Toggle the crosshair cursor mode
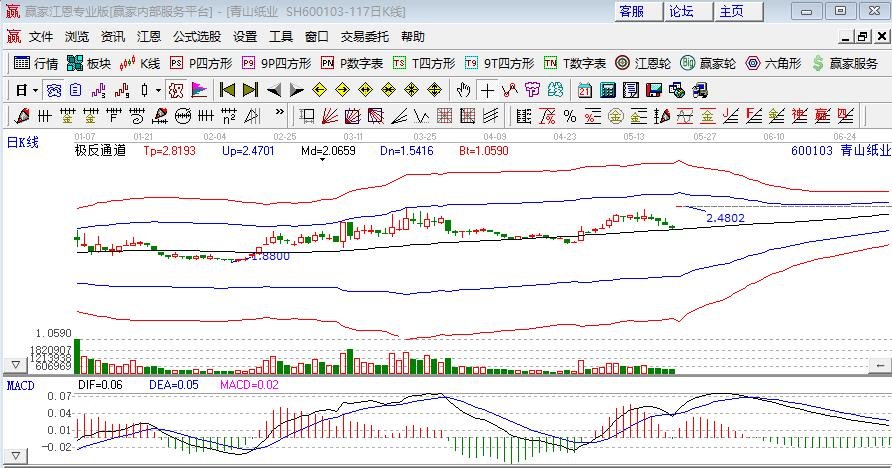 pyautogui.click(x=488, y=90)
